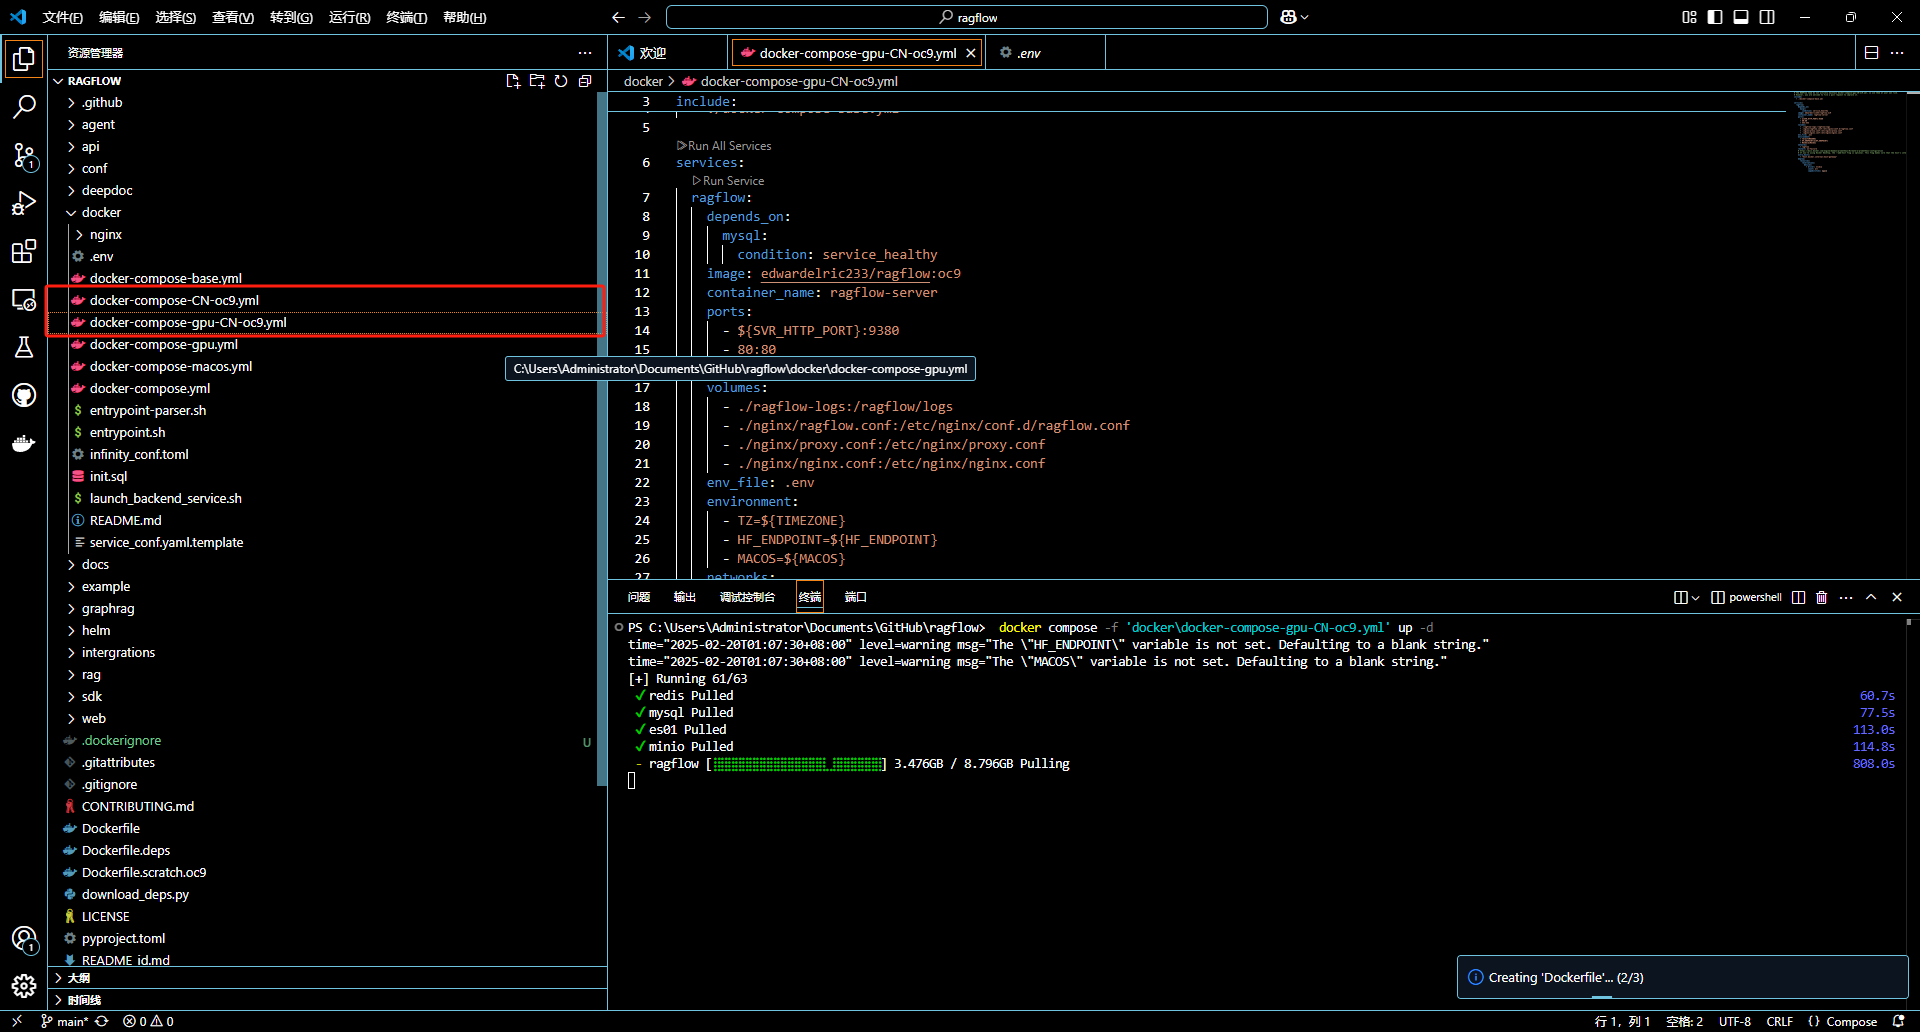
Task: Close the terminal panel
Action: (x=1897, y=597)
